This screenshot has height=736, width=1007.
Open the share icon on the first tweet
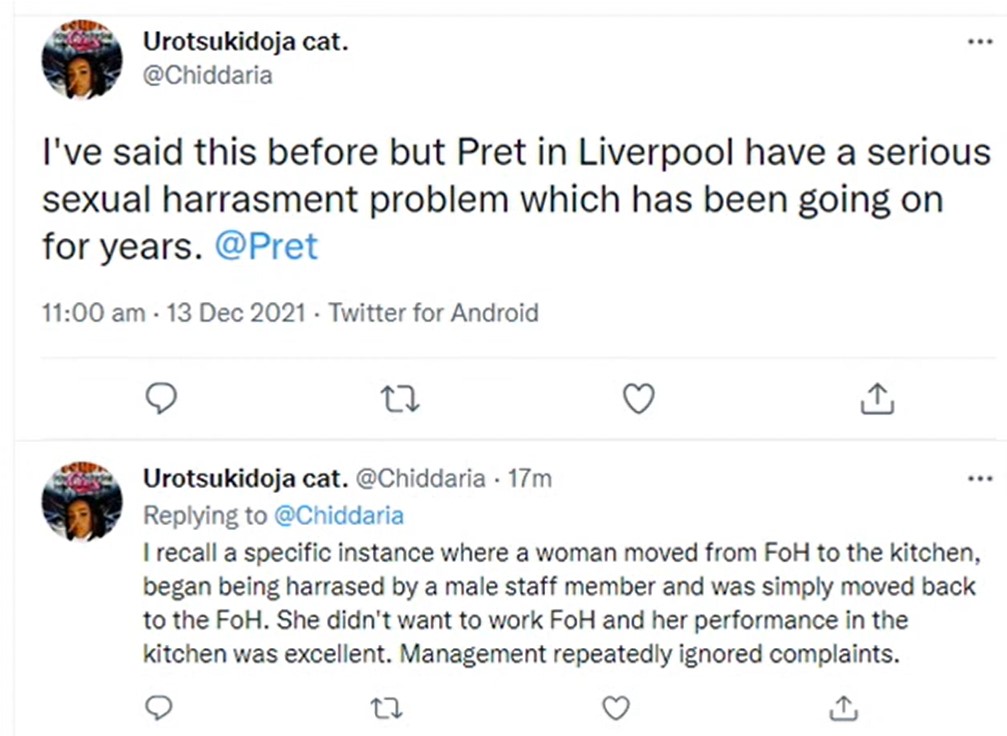(x=877, y=397)
